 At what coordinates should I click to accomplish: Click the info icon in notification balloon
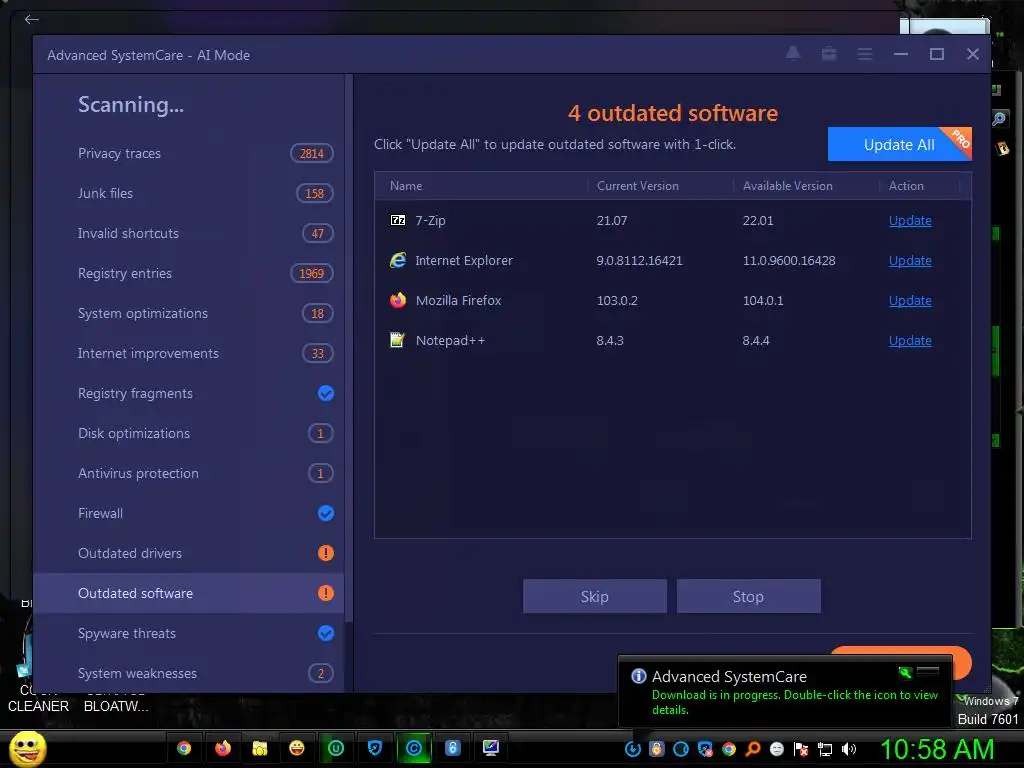639,676
